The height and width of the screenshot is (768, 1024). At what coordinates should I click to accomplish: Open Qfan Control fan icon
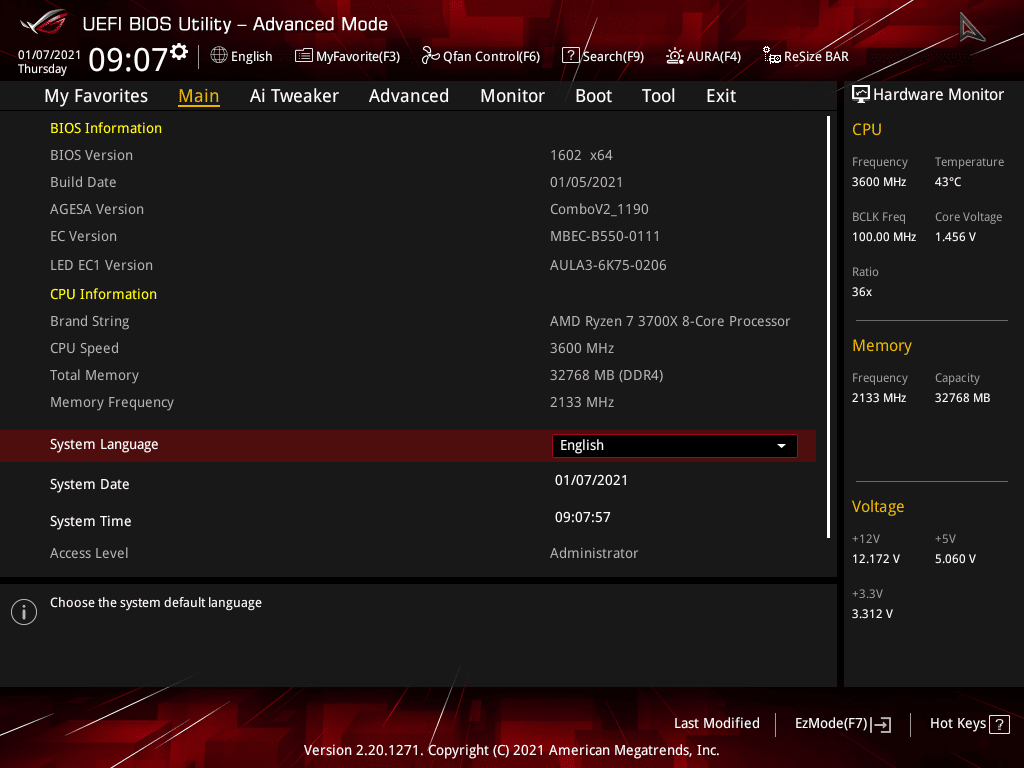pyautogui.click(x=430, y=56)
